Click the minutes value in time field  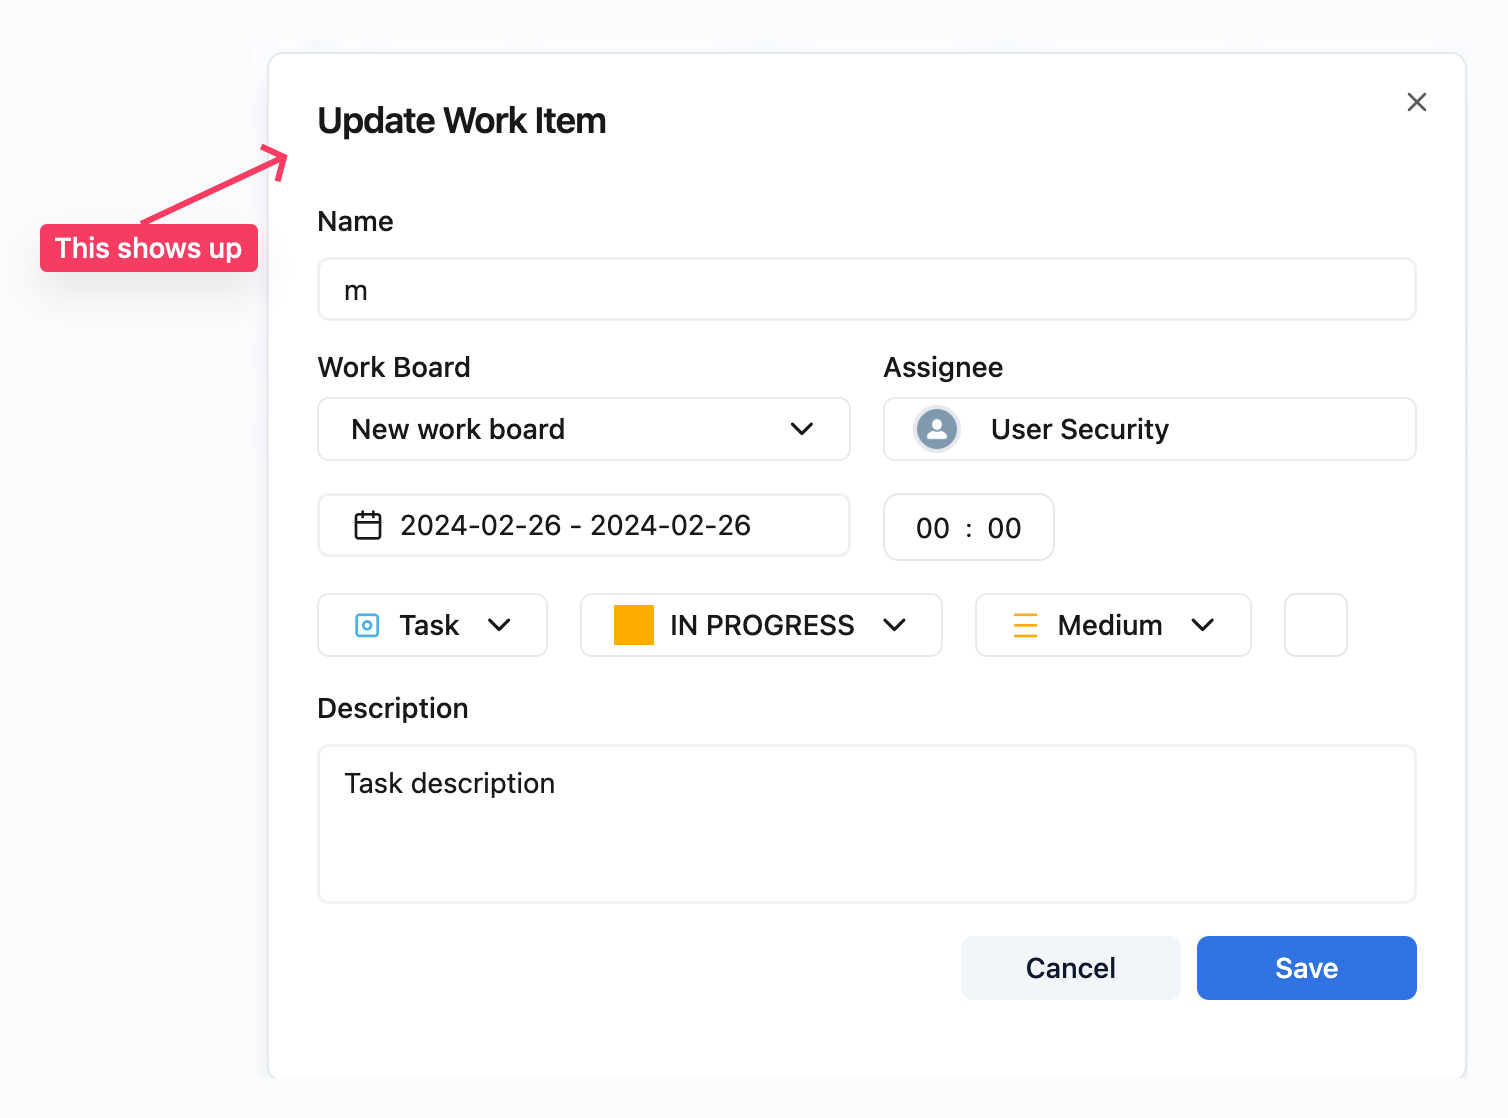(x=1004, y=528)
